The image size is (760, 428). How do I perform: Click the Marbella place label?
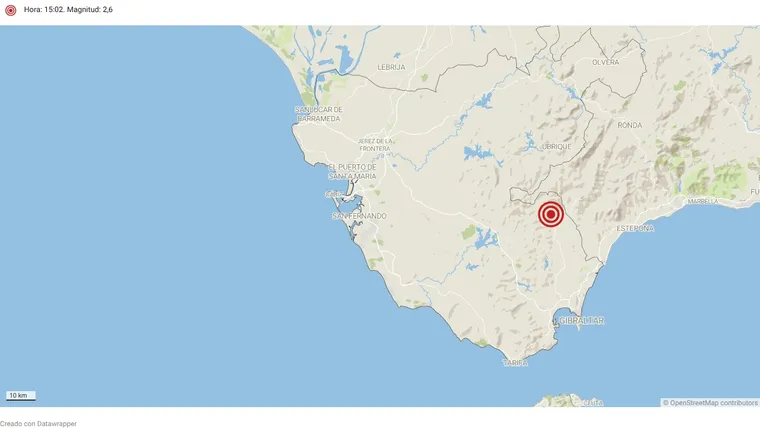click(703, 201)
